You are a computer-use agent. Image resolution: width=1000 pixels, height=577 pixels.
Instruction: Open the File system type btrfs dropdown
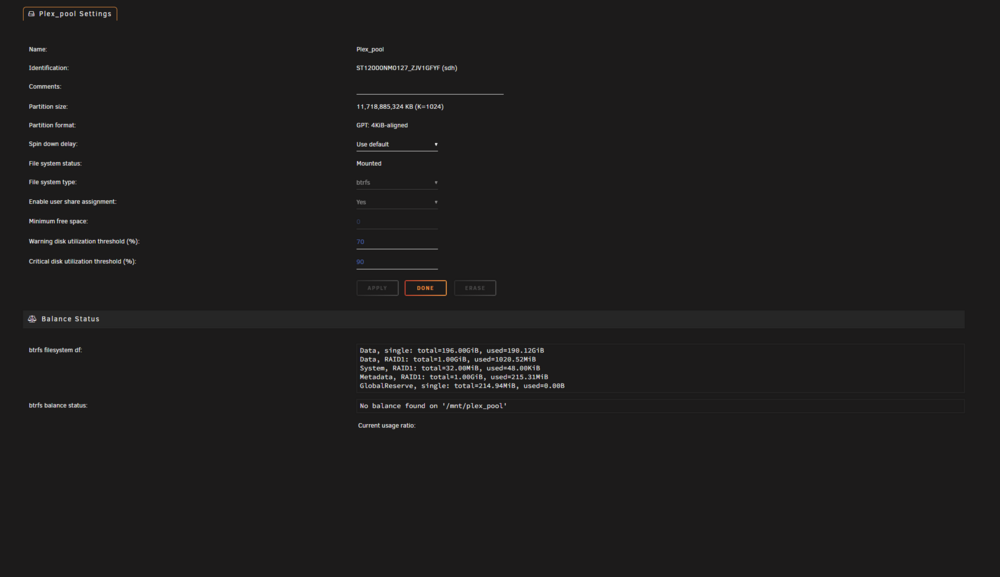(x=397, y=183)
